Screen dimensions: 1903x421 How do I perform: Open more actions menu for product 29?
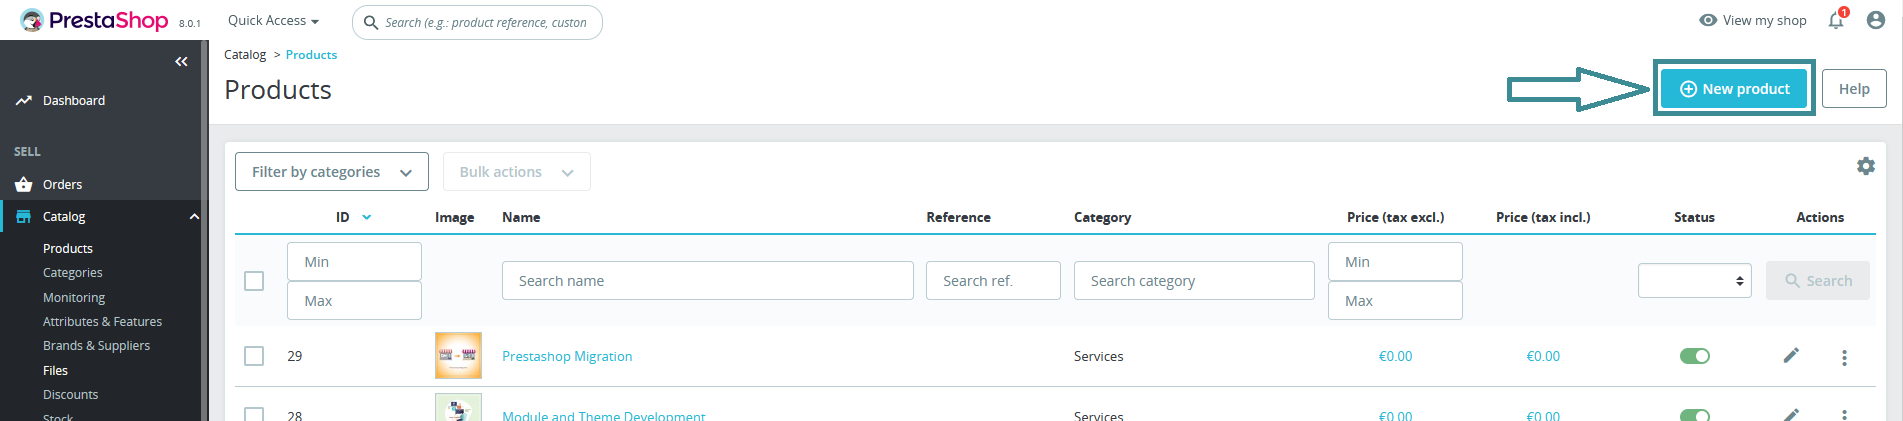(1844, 357)
